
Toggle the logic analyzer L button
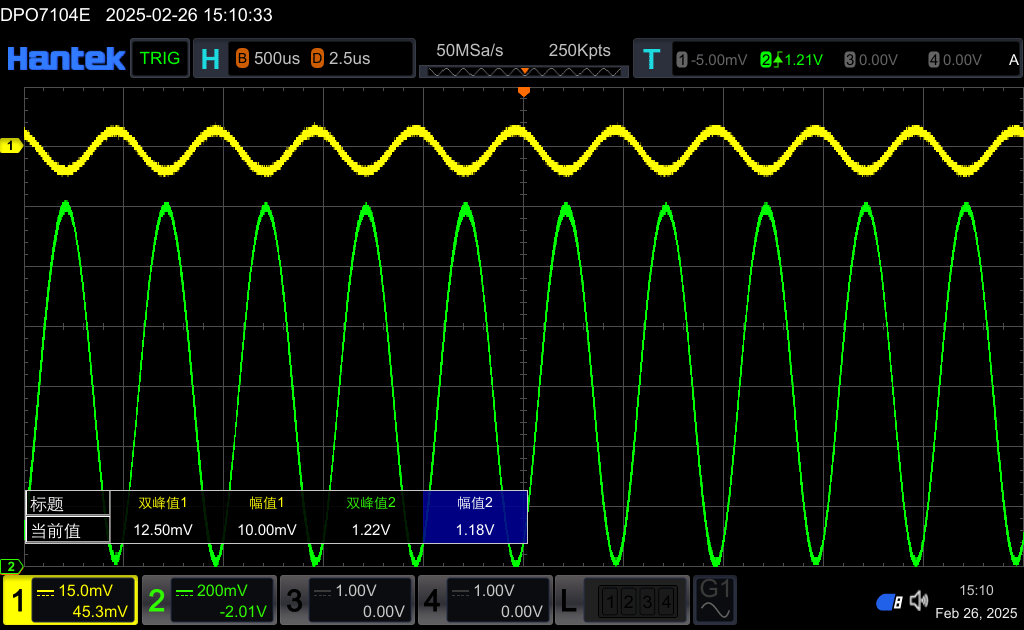(569, 600)
